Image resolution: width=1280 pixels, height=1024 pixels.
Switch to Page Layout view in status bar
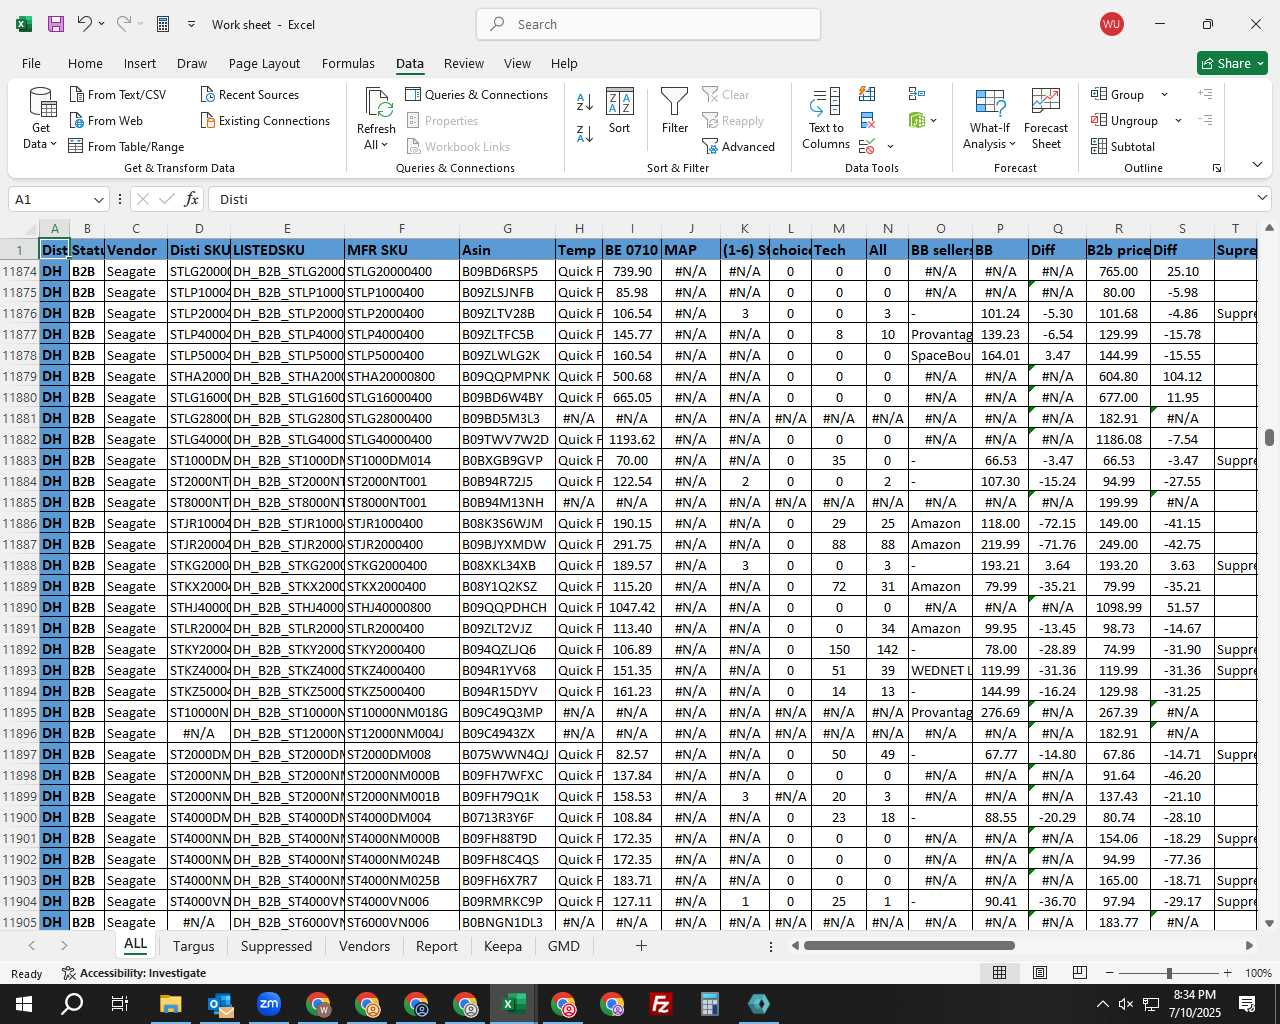click(x=1040, y=973)
